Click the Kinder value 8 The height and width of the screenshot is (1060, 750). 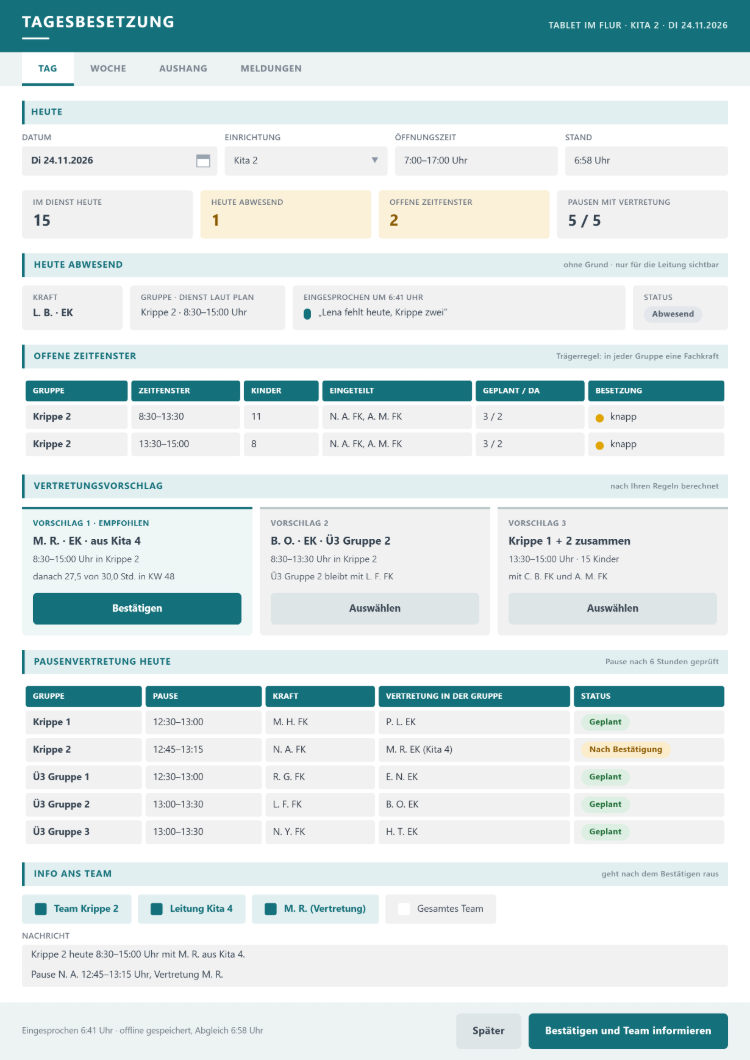coord(254,444)
